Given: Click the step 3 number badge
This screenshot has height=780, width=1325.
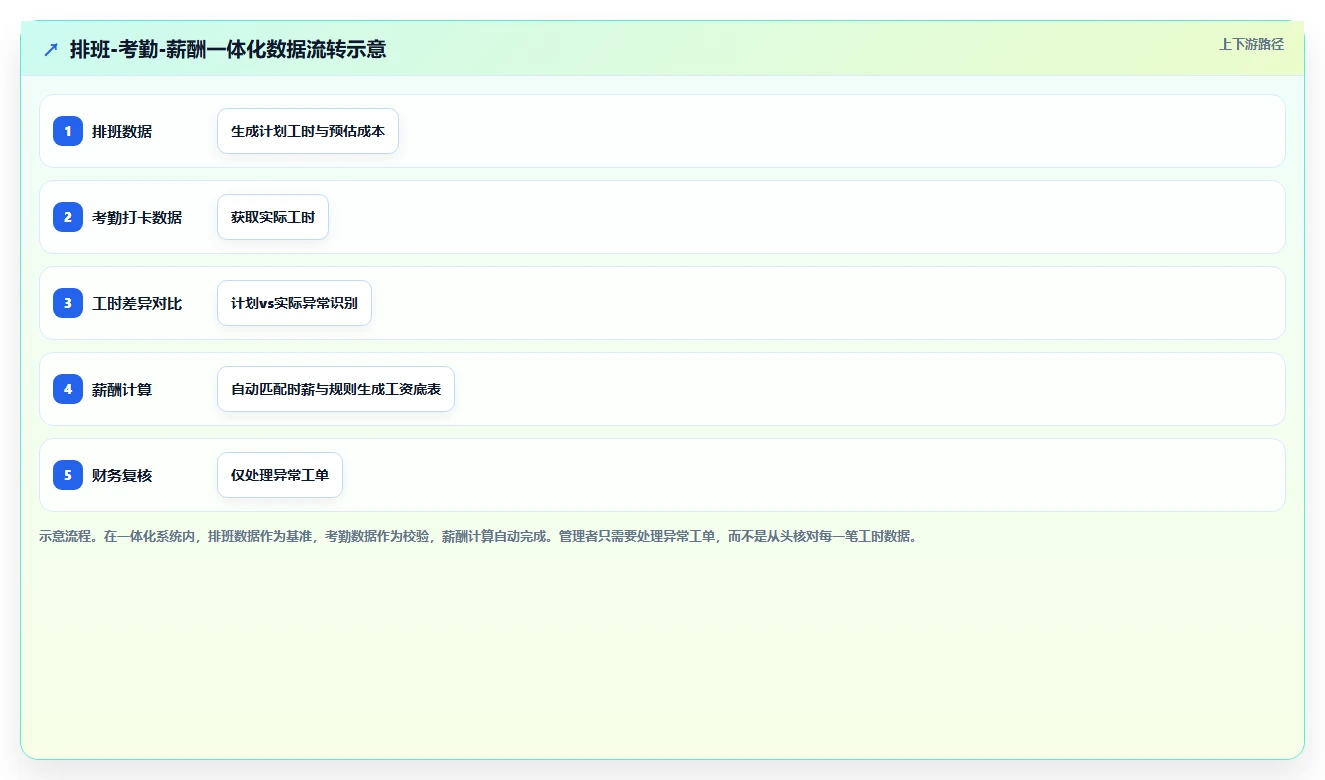Looking at the screenshot, I should click(x=68, y=303).
